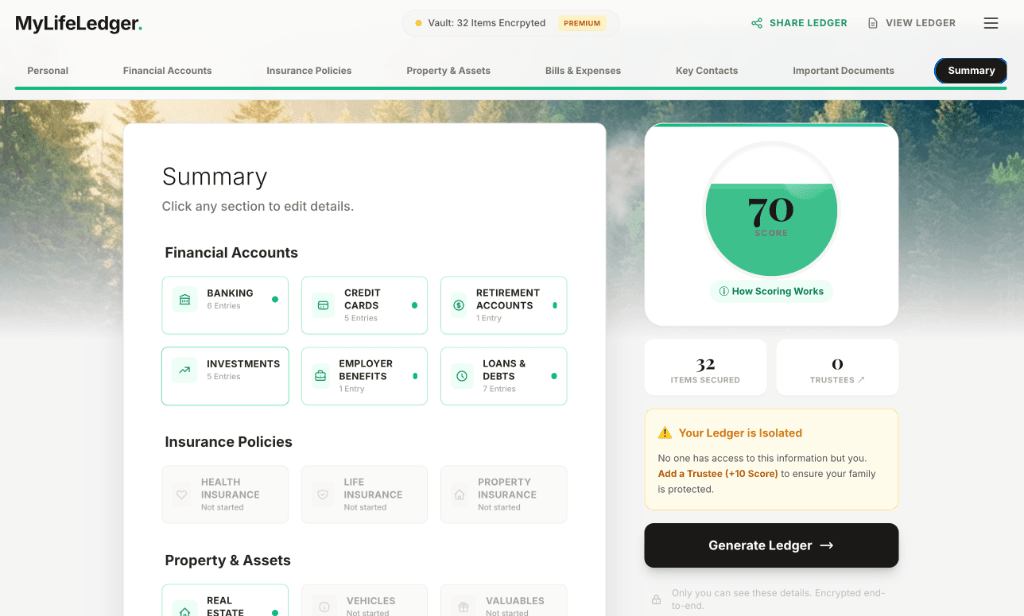The image size is (1024, 616).
Task: Open the hamburger menu
Action: (991, 22)
